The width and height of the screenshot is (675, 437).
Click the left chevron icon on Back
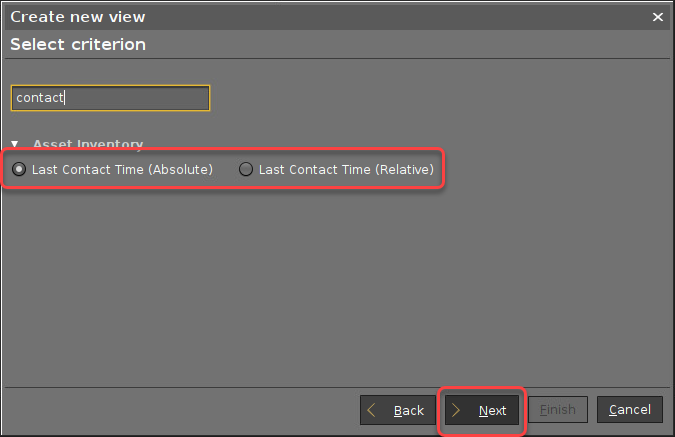pyautogui.click(x=373, y=410)
